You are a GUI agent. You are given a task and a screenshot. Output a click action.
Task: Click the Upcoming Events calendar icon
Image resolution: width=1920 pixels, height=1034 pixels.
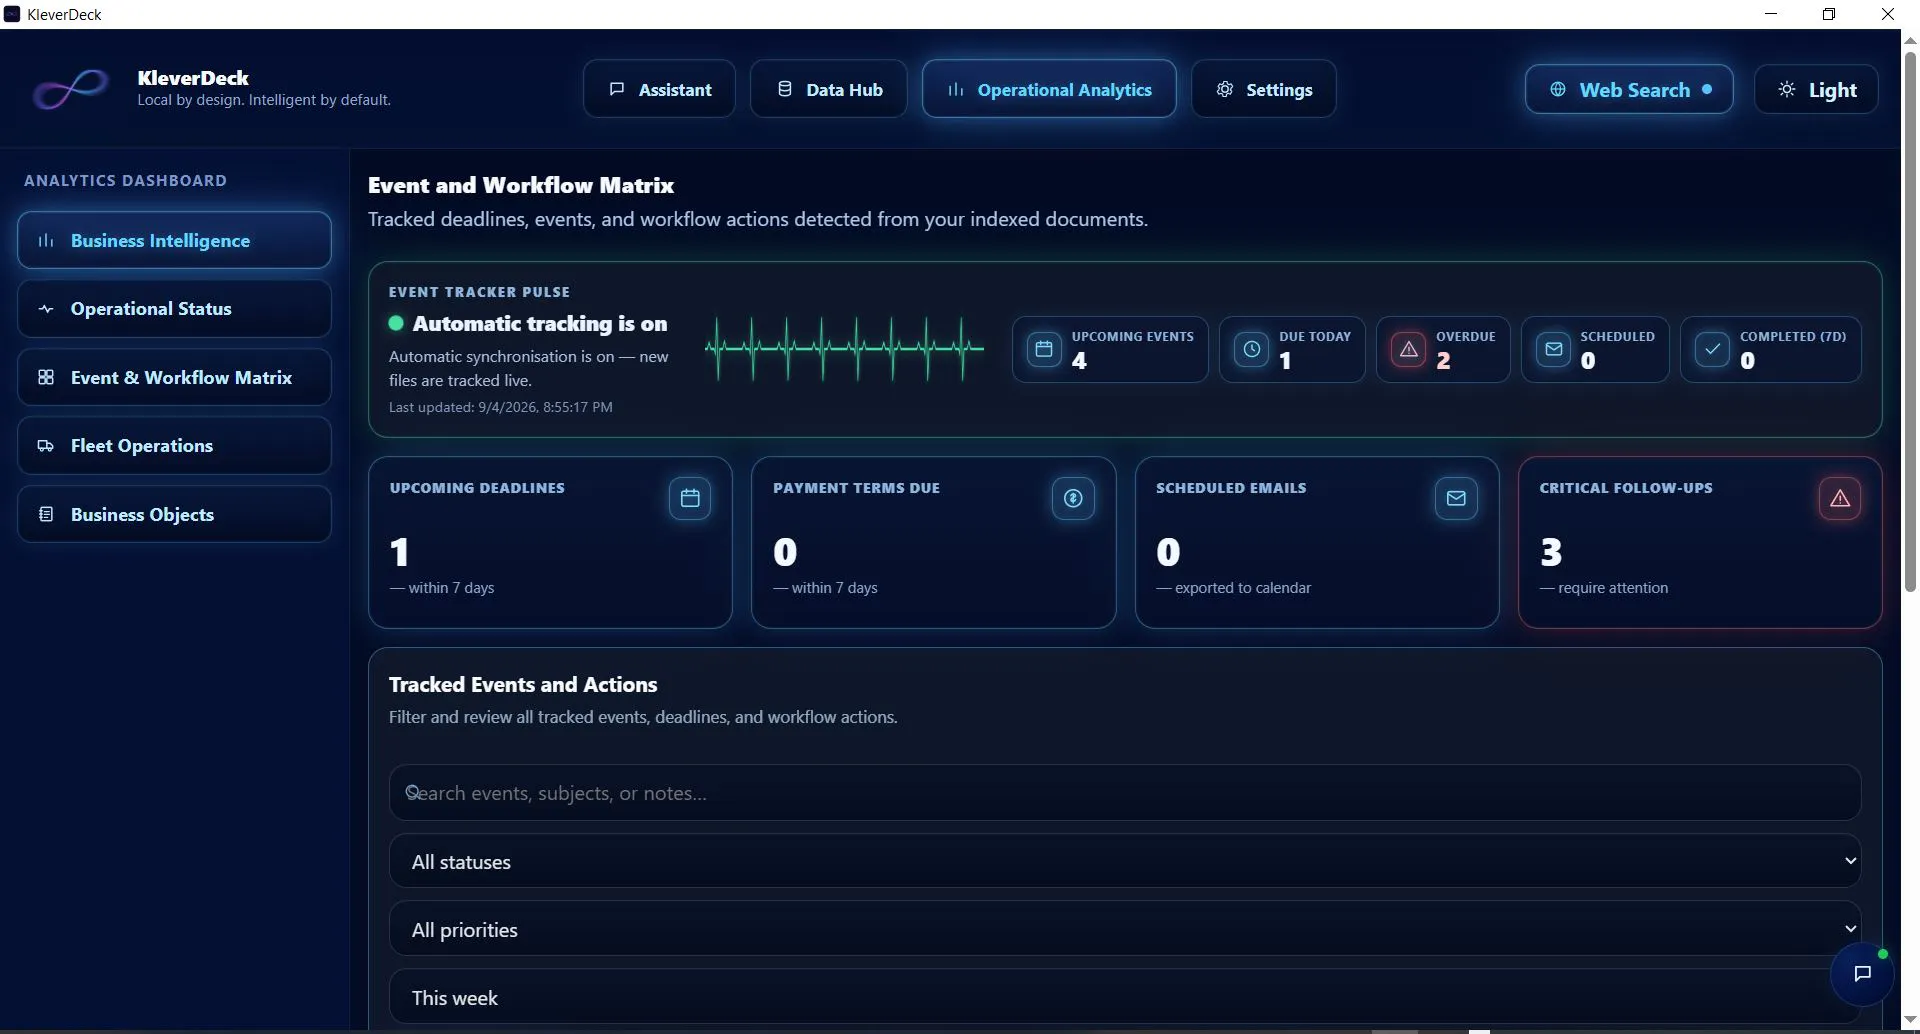pyautogui.click(x=1044, y=349)
